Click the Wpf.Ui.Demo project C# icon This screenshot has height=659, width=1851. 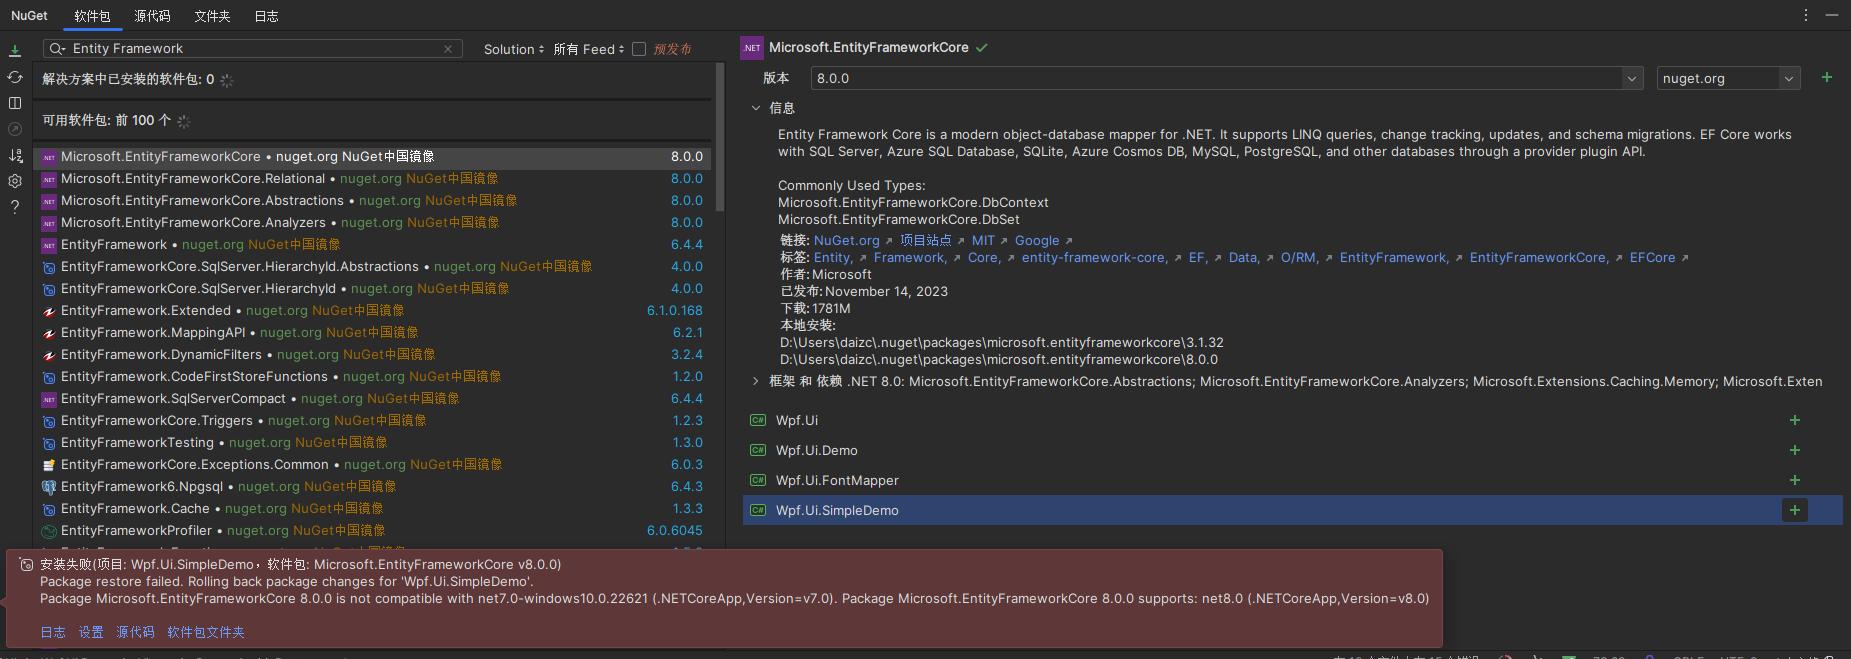coord(758,450)
